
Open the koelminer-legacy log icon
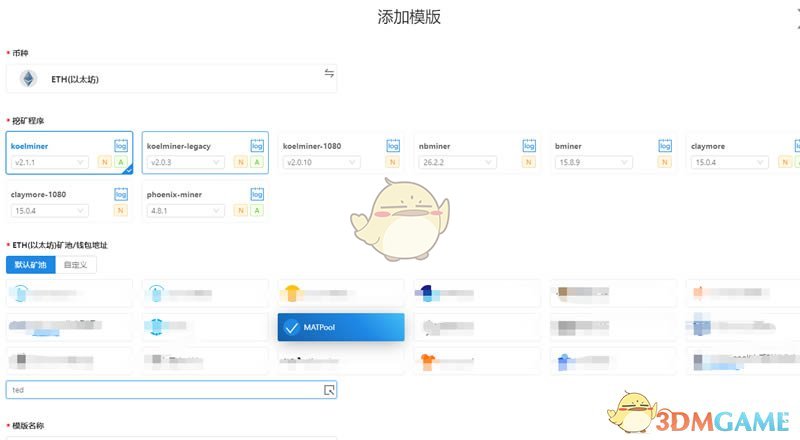point(257,146)
